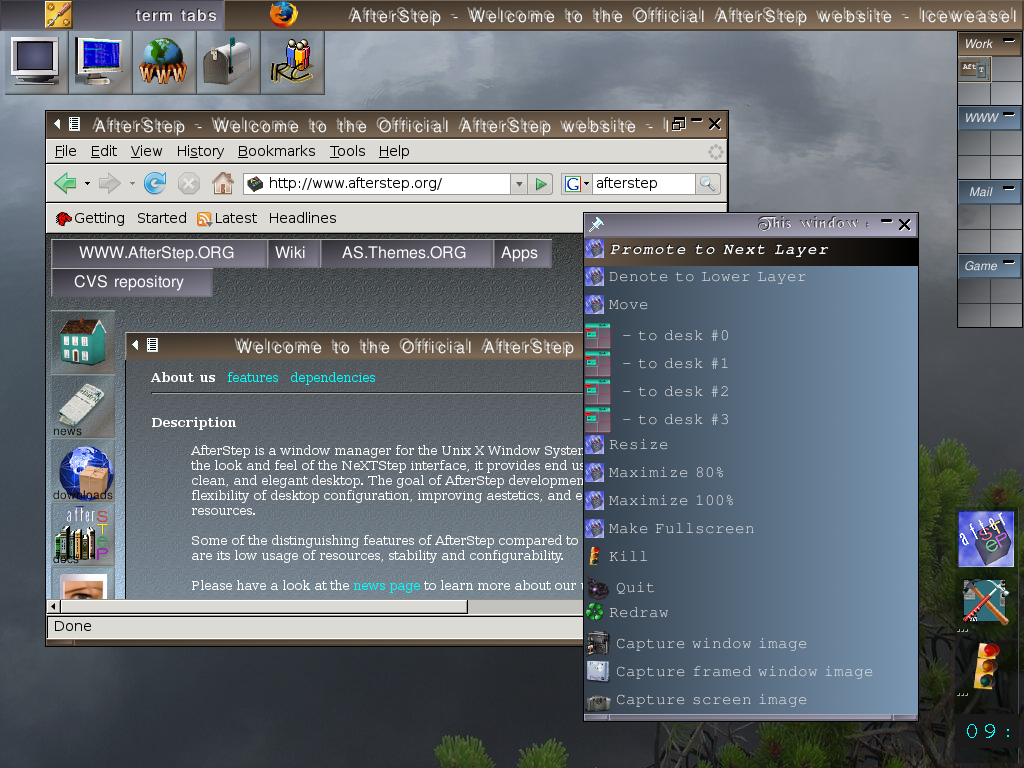Click the search magnifier icon
1024x768 pixels.
(x=707, y=184)
